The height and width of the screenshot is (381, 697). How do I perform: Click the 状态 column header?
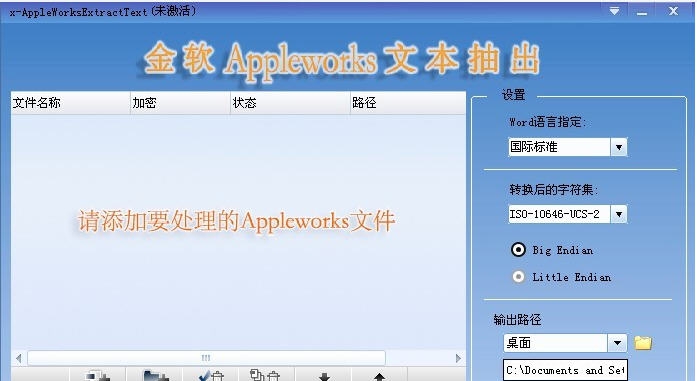[290, 103]
